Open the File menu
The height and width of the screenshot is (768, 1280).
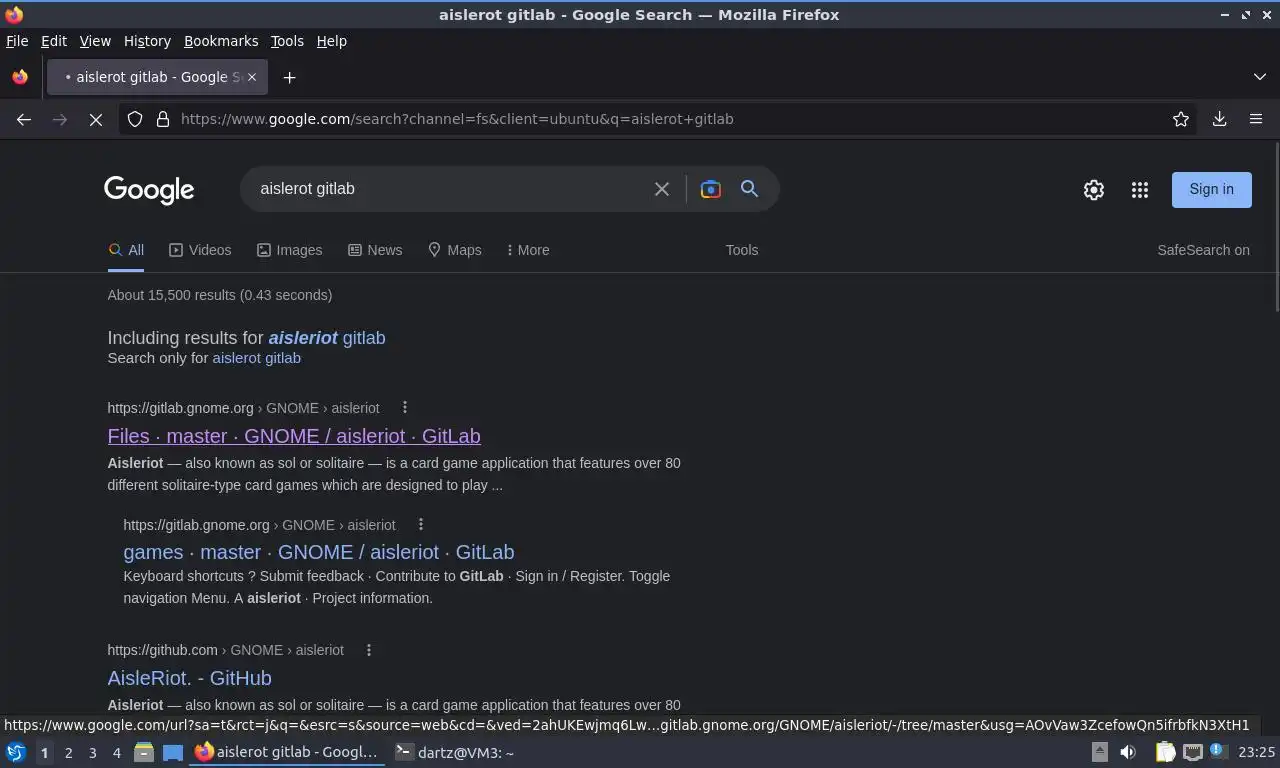[17, 41]
